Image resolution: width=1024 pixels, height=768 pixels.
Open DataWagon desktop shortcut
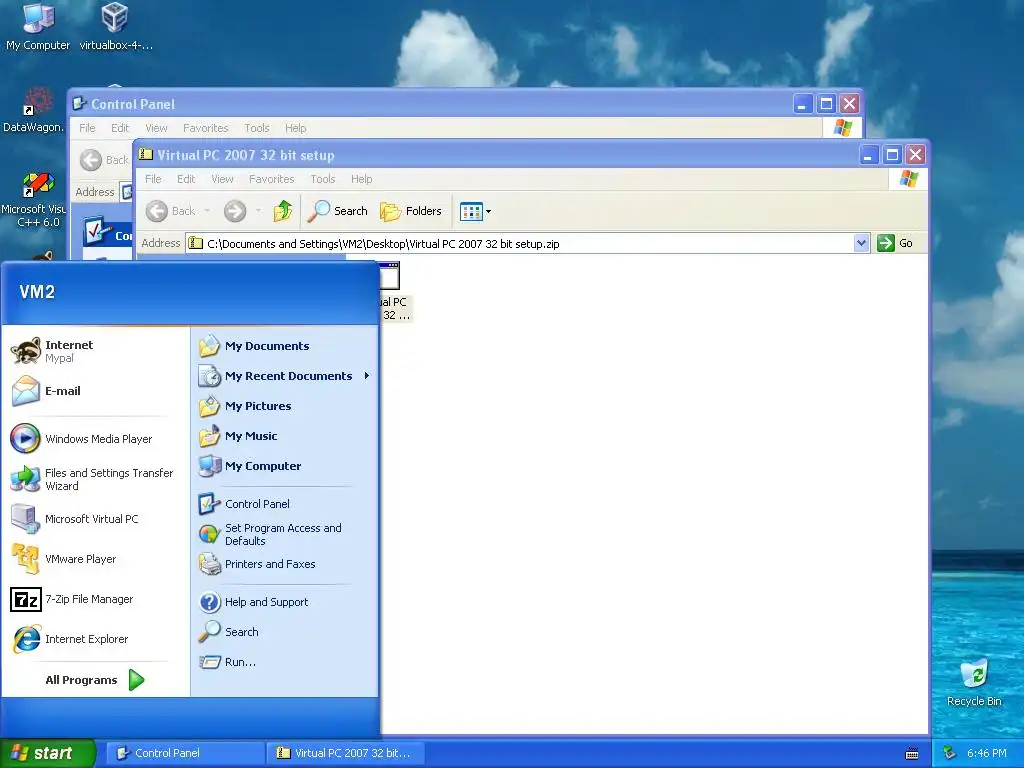coord(33,111)
